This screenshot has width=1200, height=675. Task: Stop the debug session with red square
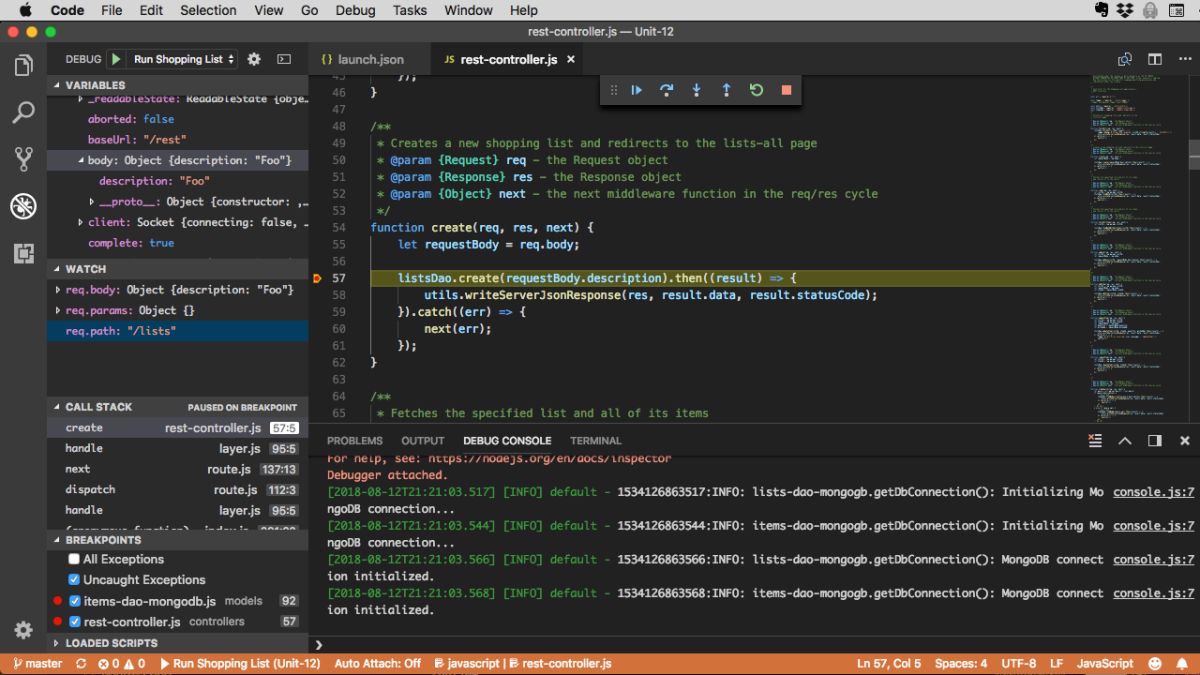[786, 90]
